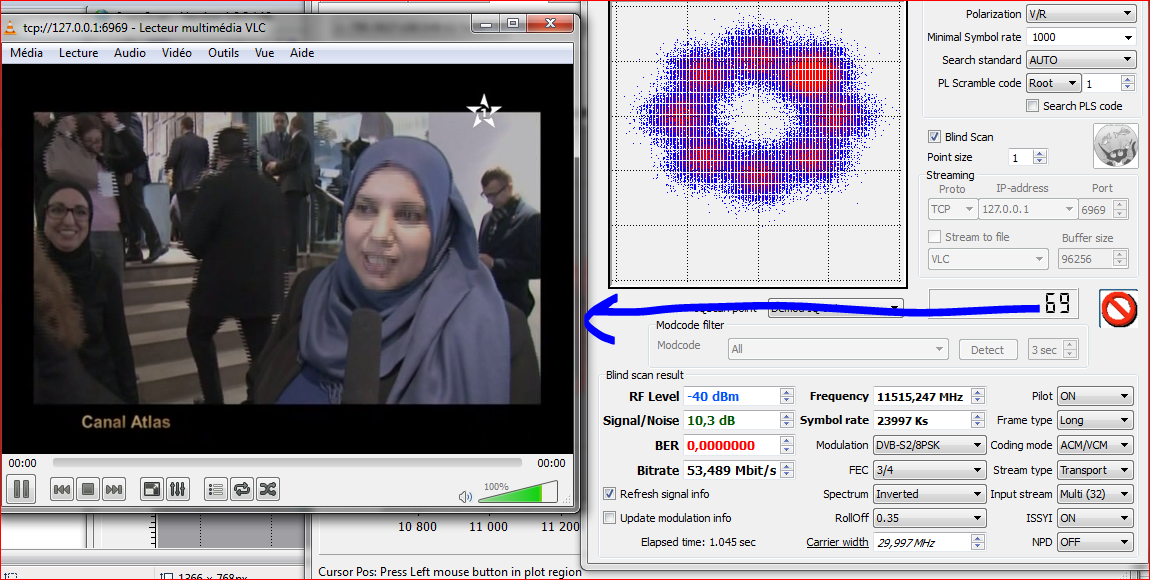This screenshot has width=1150, height=580.
Task: Enable shuffle playback in VLC
Action: (268, 489)
